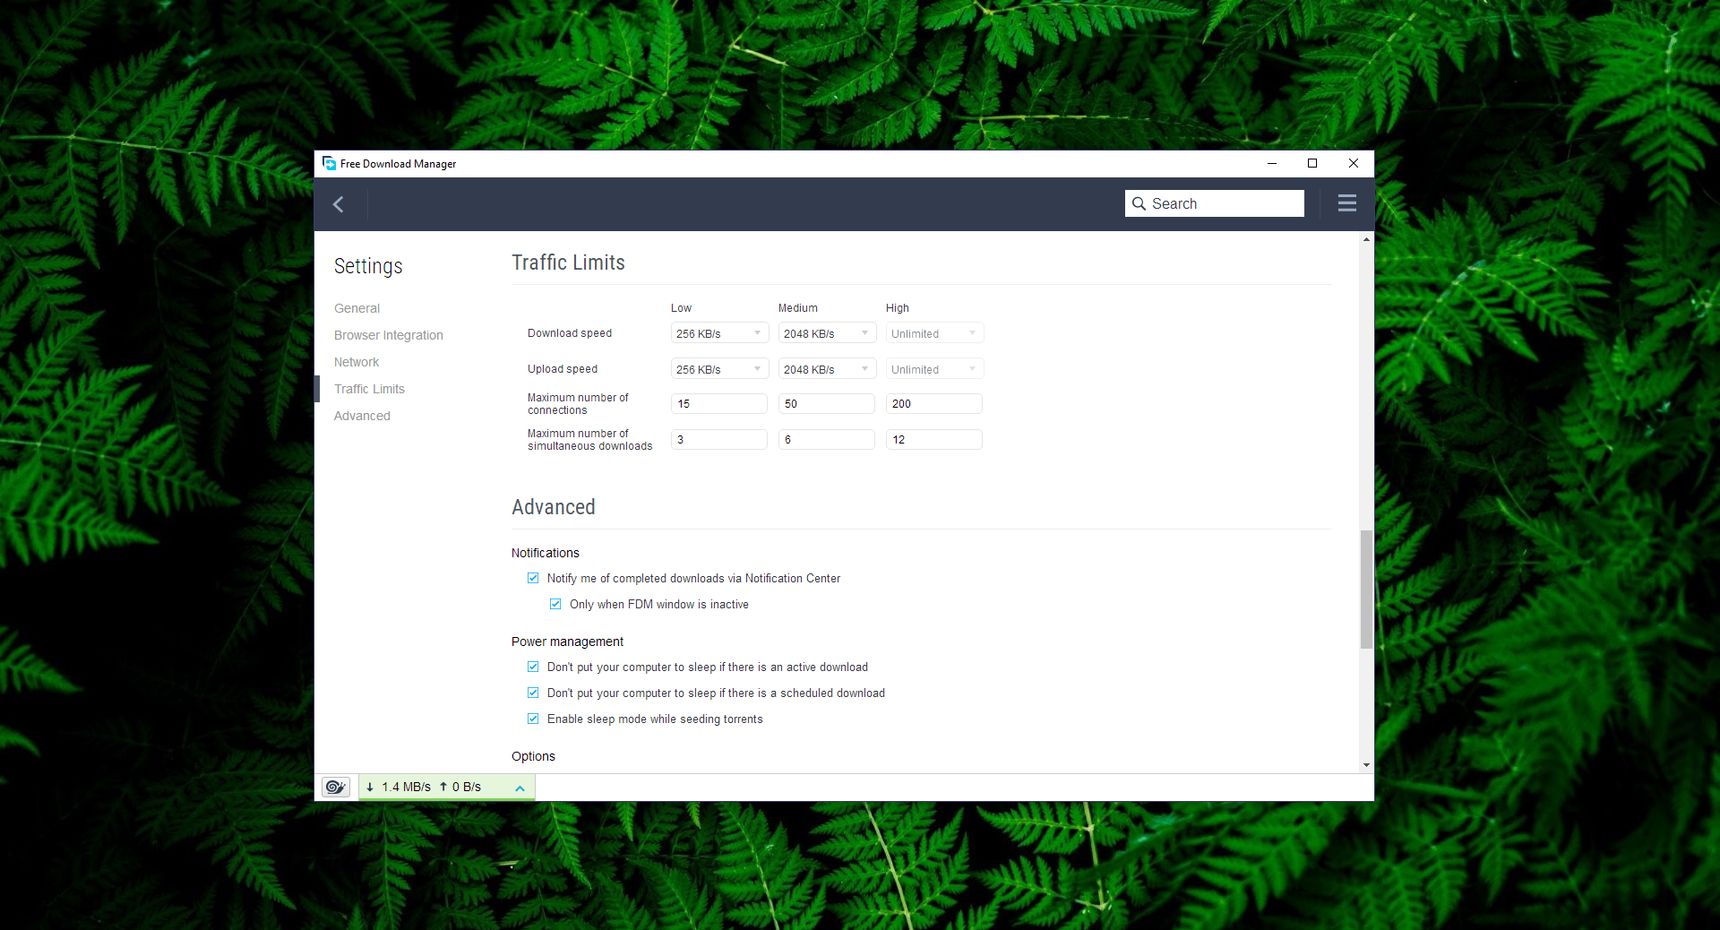
Task: Edit High maximum connections field
Action: 934,404
